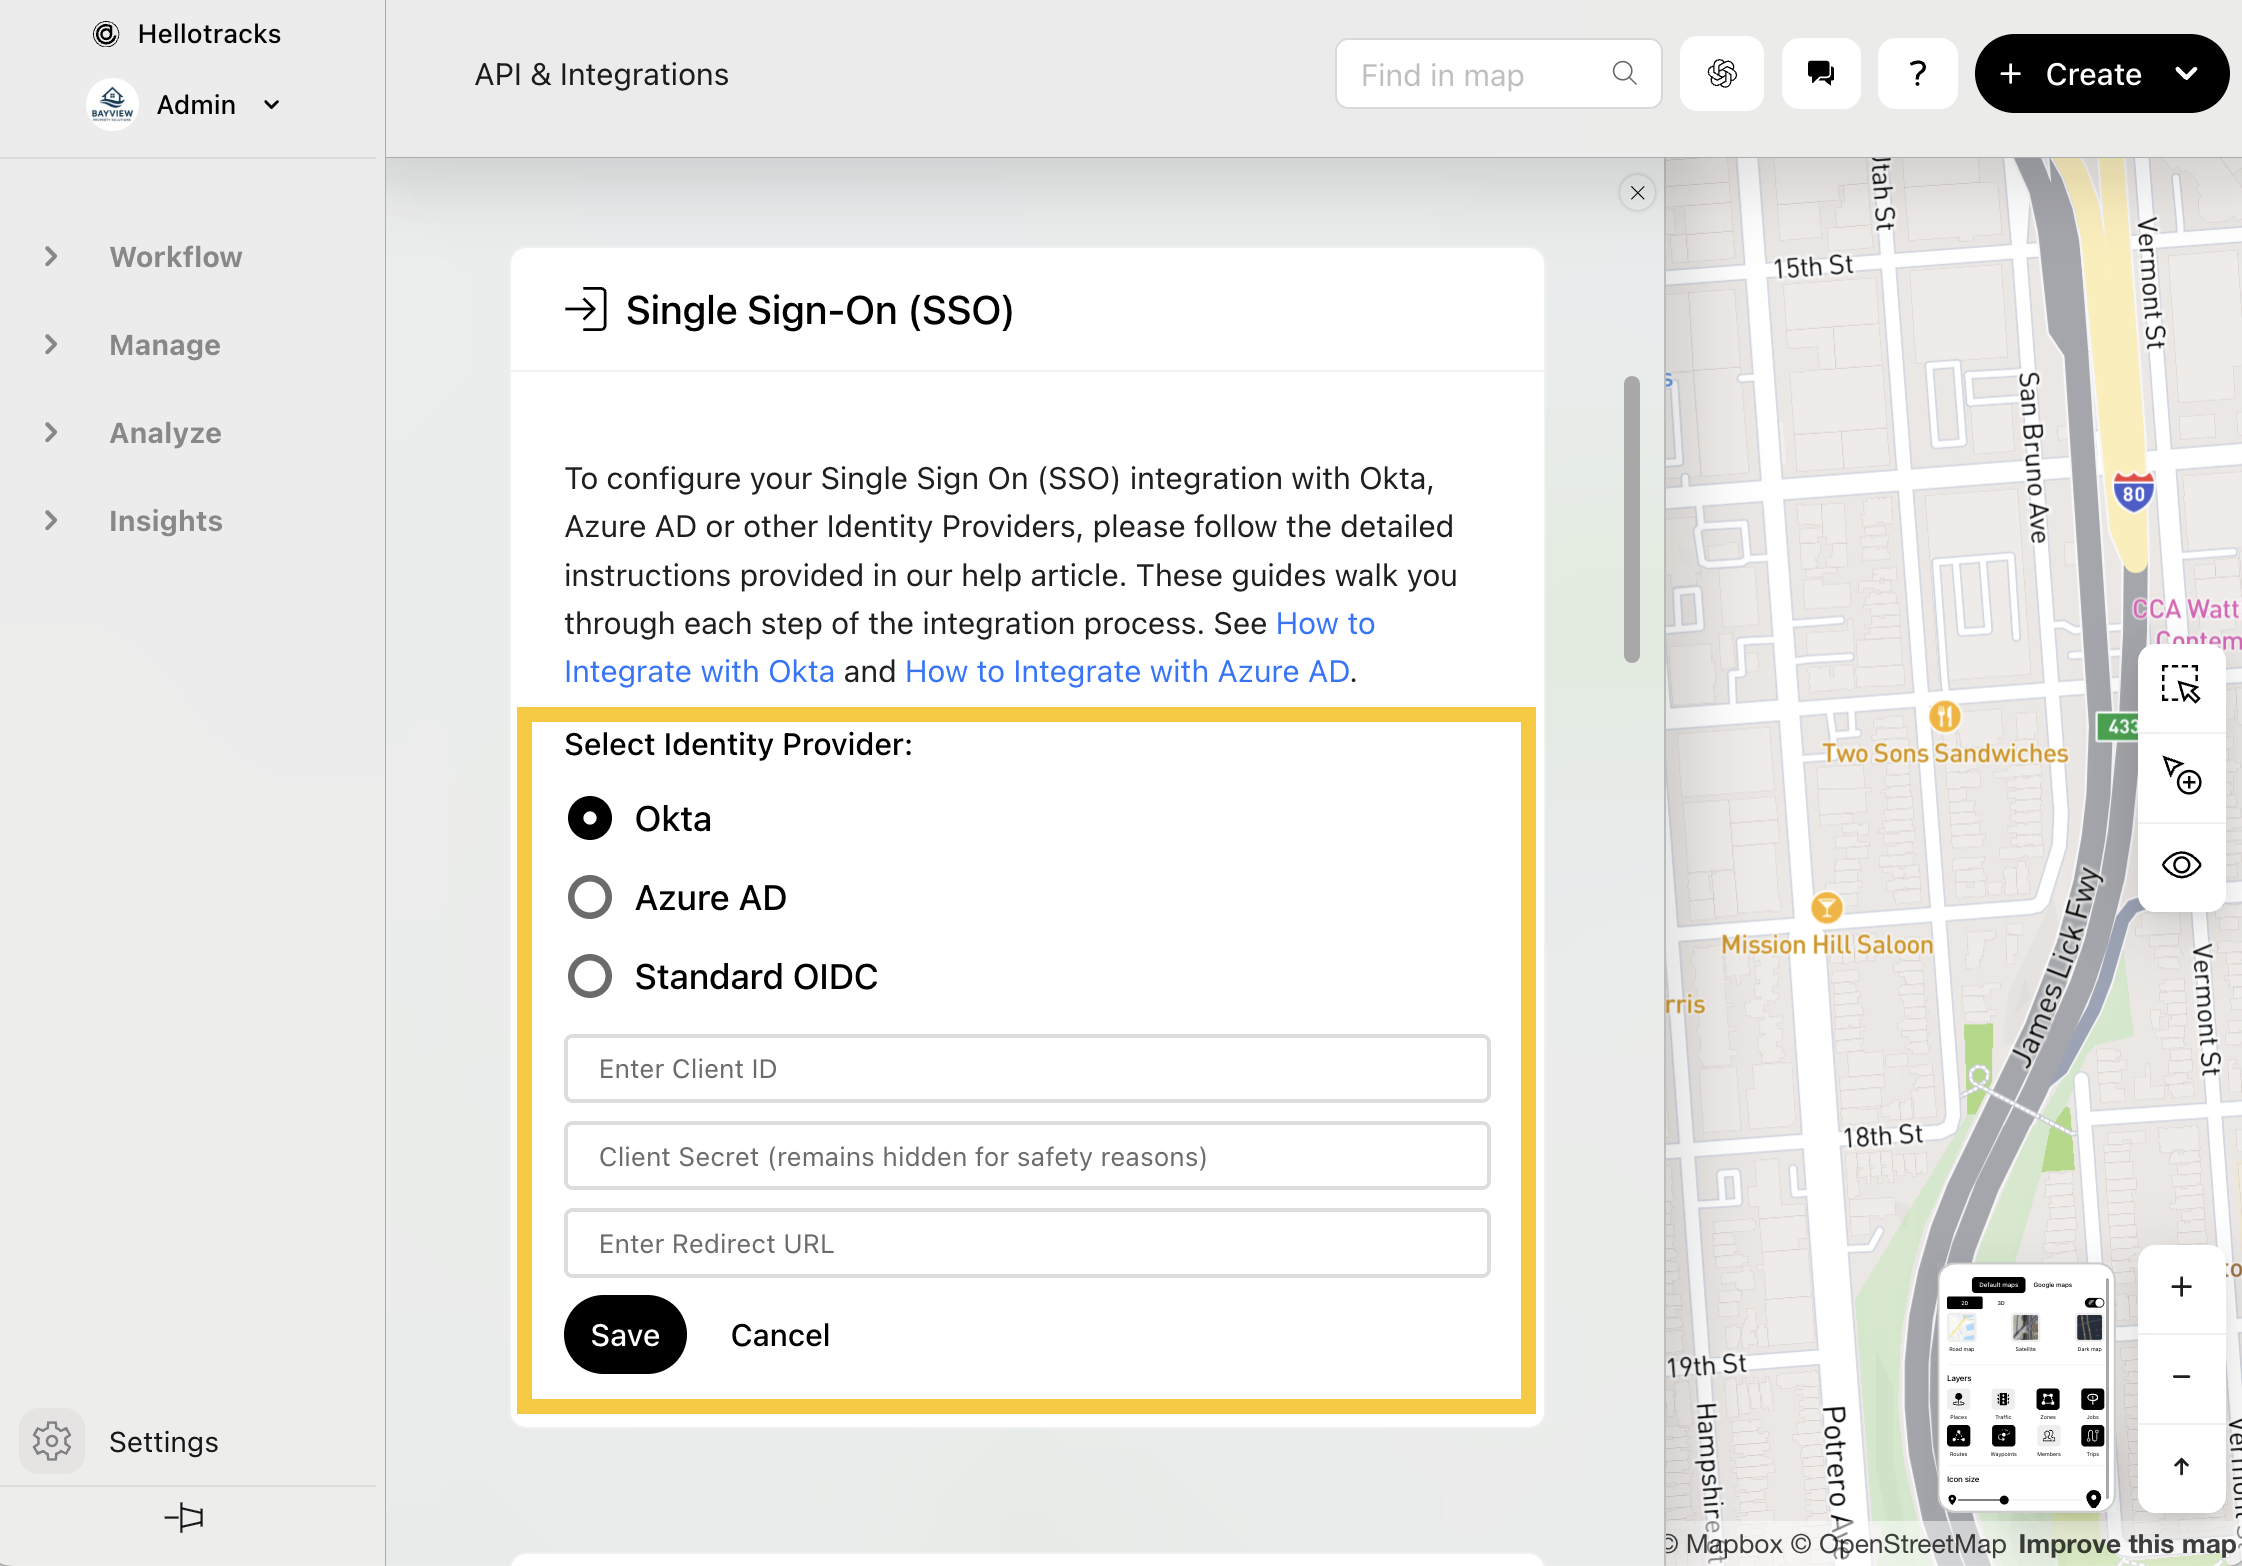This screenshot has height=1566, width=2242.
Task: Click the SSO panel vertical scrollbar
Action: [x=1632, y=519]
